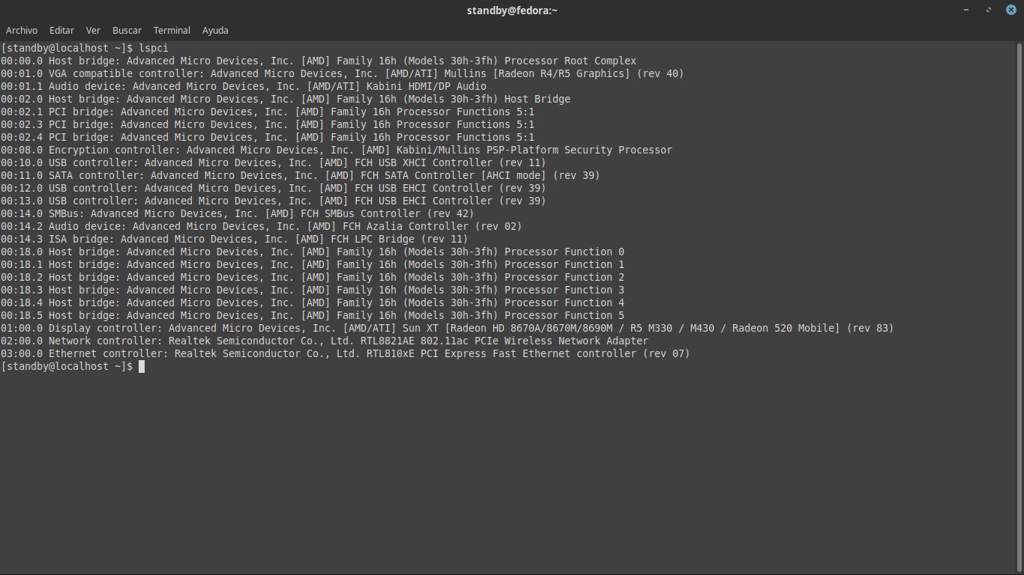Click the SATA controller line

(x=300, y=176)
